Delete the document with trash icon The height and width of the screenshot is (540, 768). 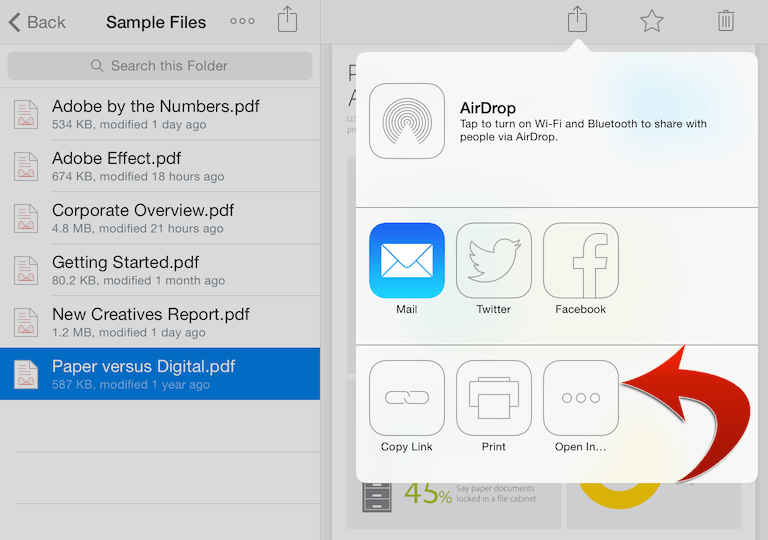(x=725, y=21)
